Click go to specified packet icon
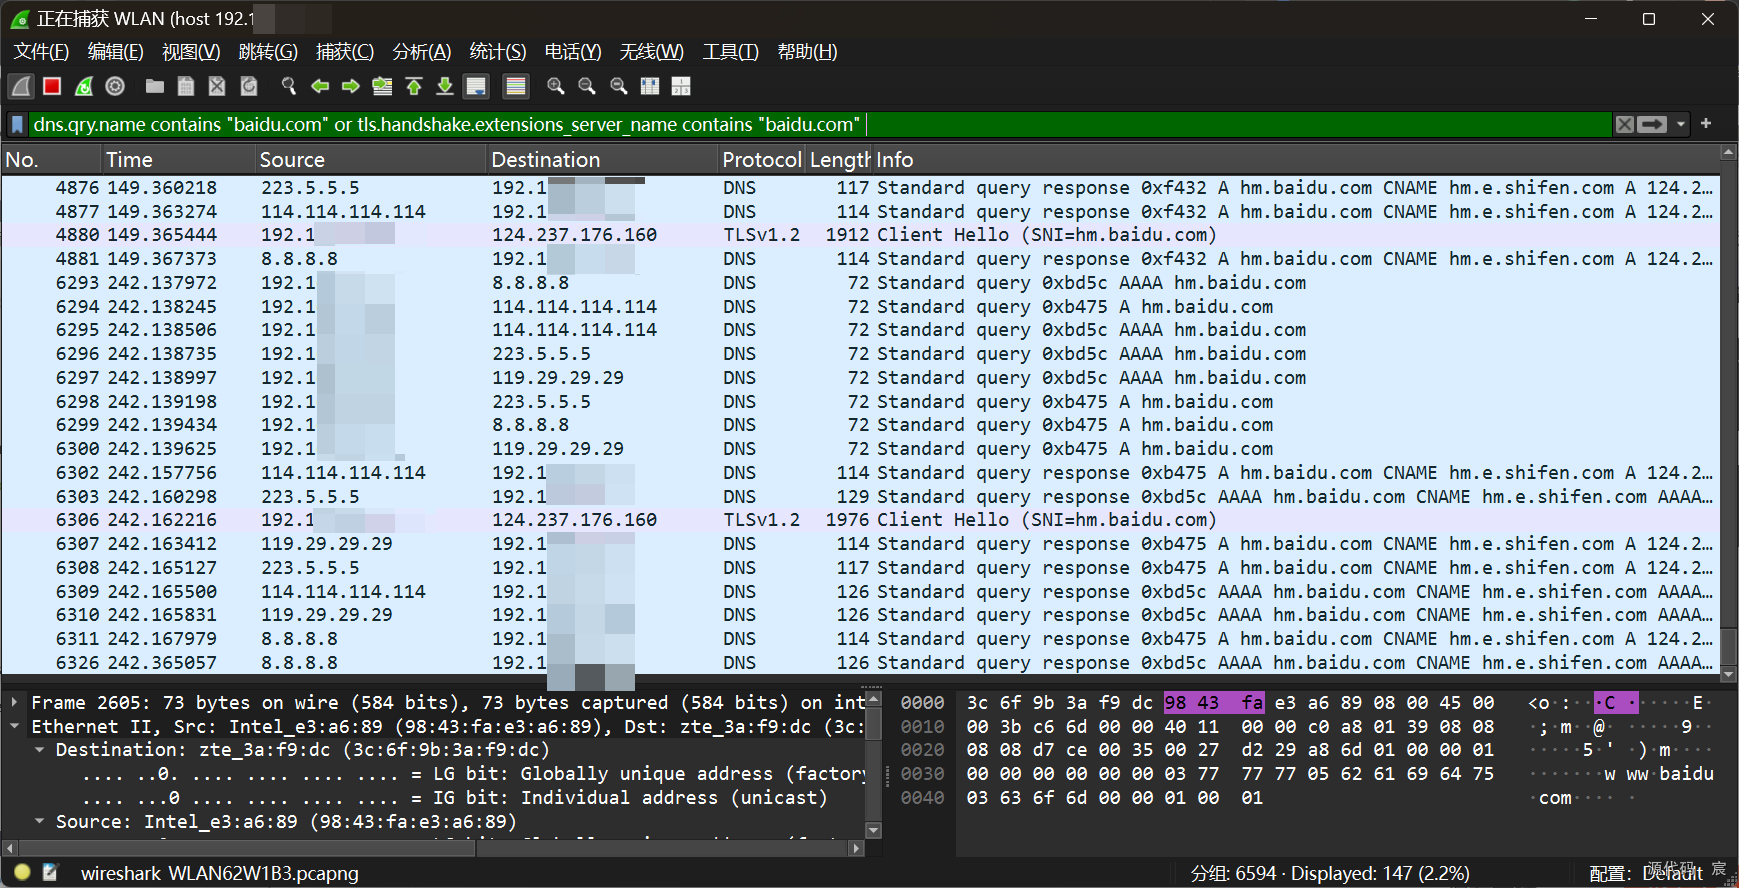This screenshot has width=1739, height=888. point(382,86)
